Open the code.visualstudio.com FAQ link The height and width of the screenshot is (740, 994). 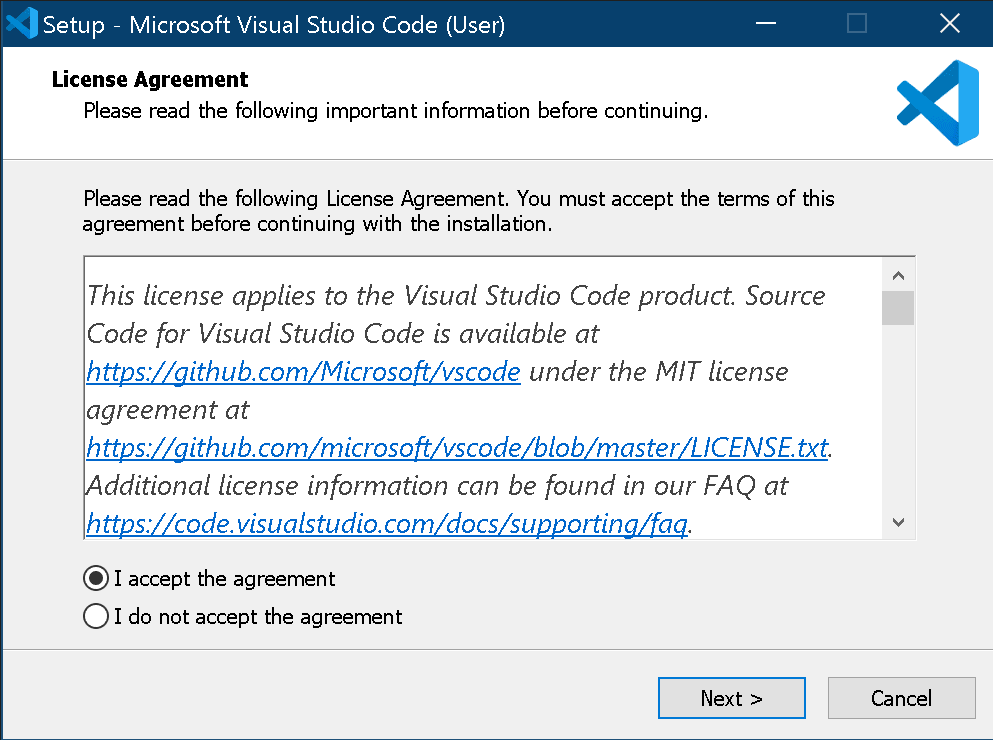[387, 524]
